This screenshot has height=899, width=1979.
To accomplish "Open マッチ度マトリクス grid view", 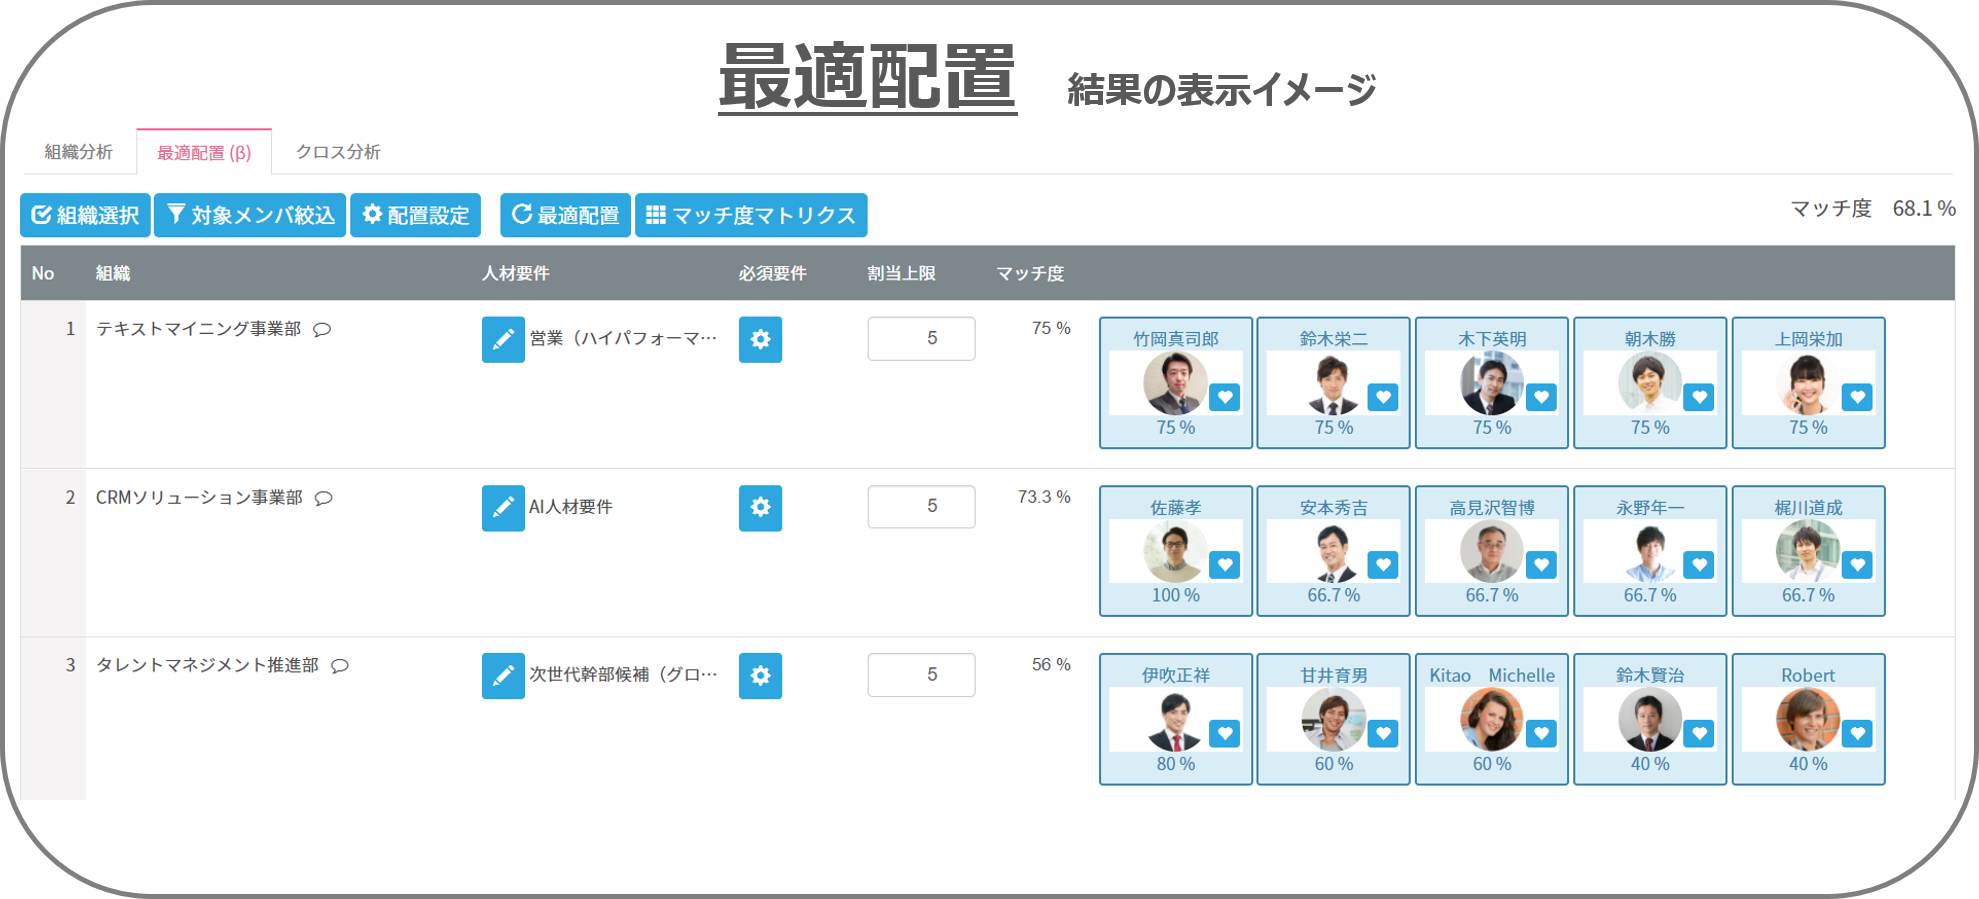I will point(751,215).
